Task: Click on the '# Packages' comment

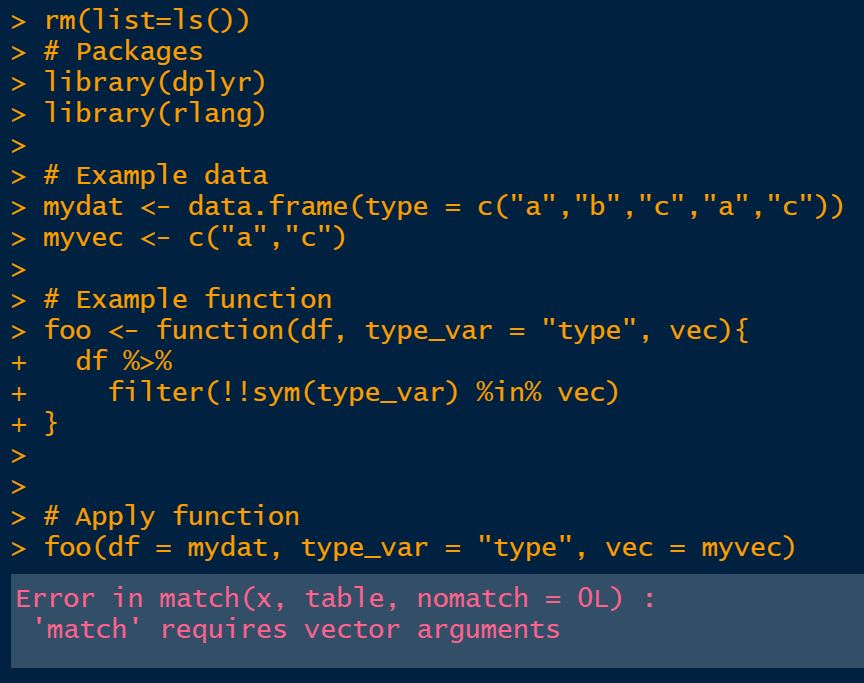Action: [123, 51]
